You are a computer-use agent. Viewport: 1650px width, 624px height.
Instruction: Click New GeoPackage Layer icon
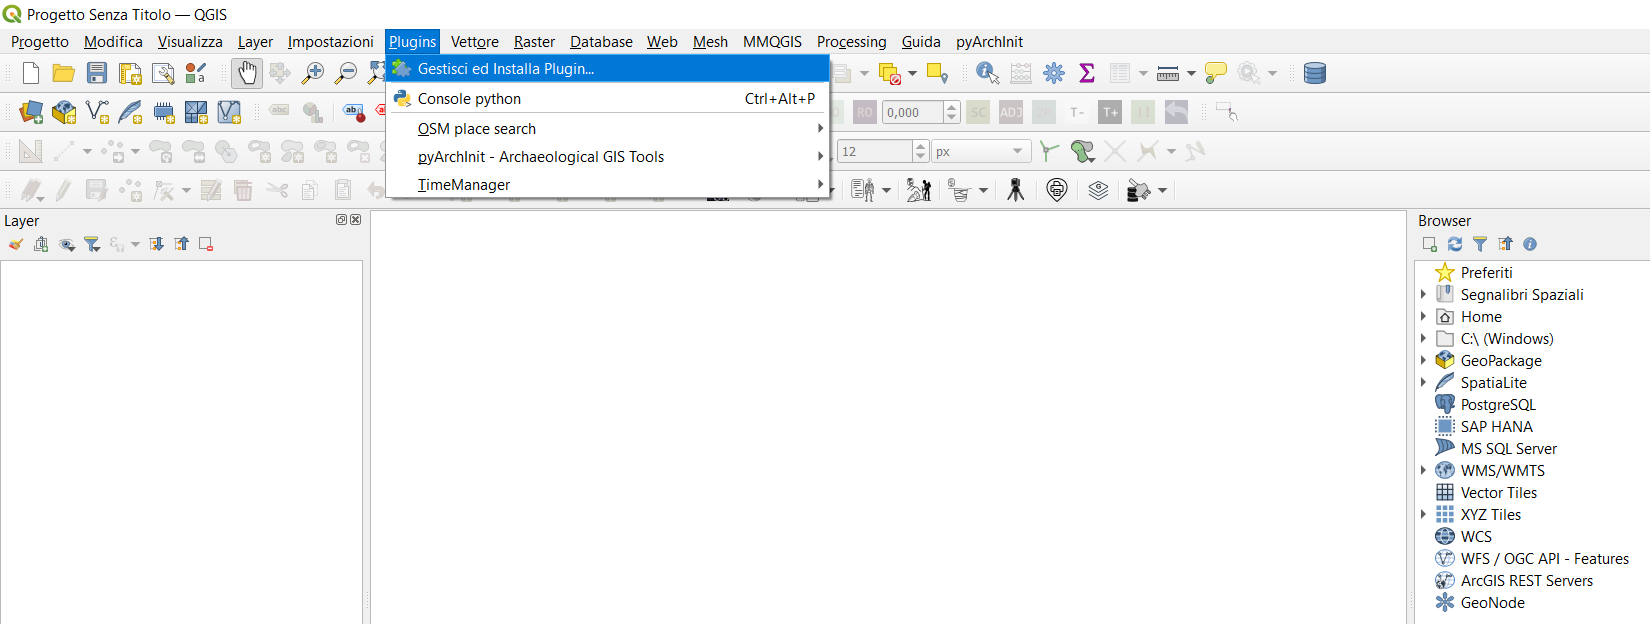[x=64, y=112]
